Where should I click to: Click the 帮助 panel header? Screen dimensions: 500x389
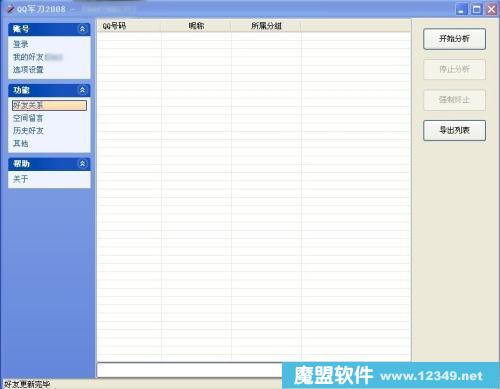(49, 164)
